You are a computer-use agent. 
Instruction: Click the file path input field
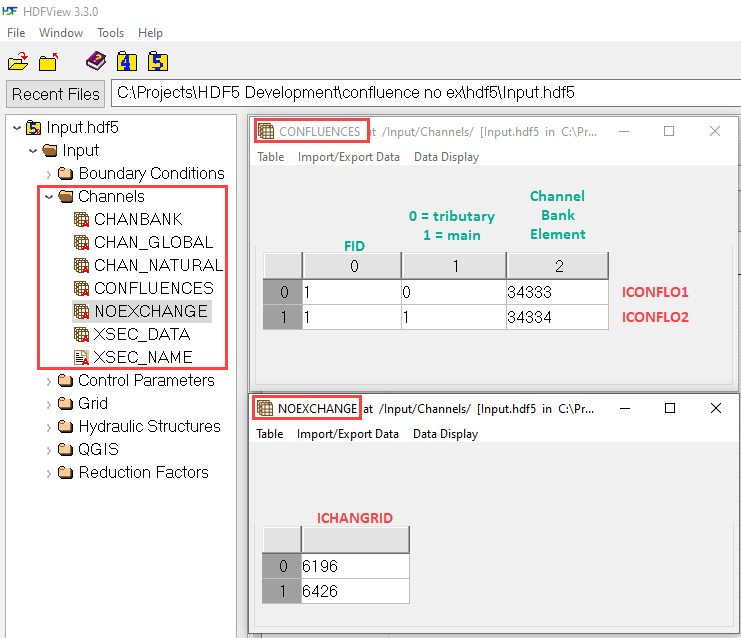pos(425,93)
